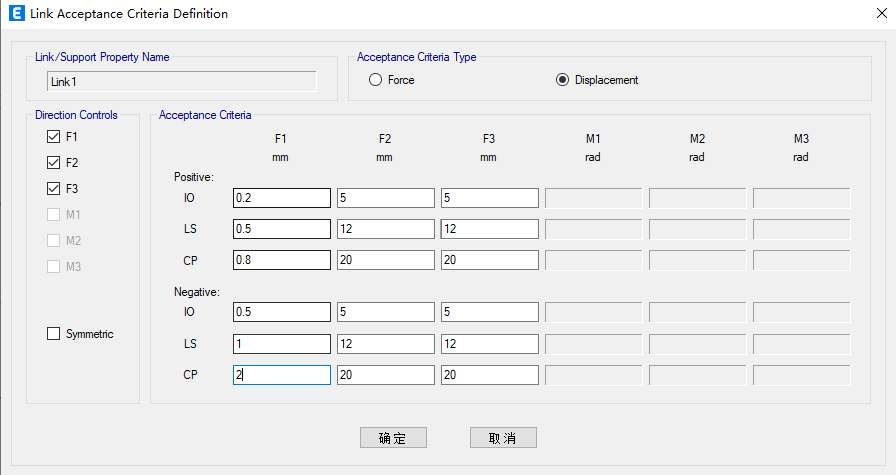Close the Link Acceptance Criteria Definition dialog
Screen dimensions: 896x475
point(882,13)
